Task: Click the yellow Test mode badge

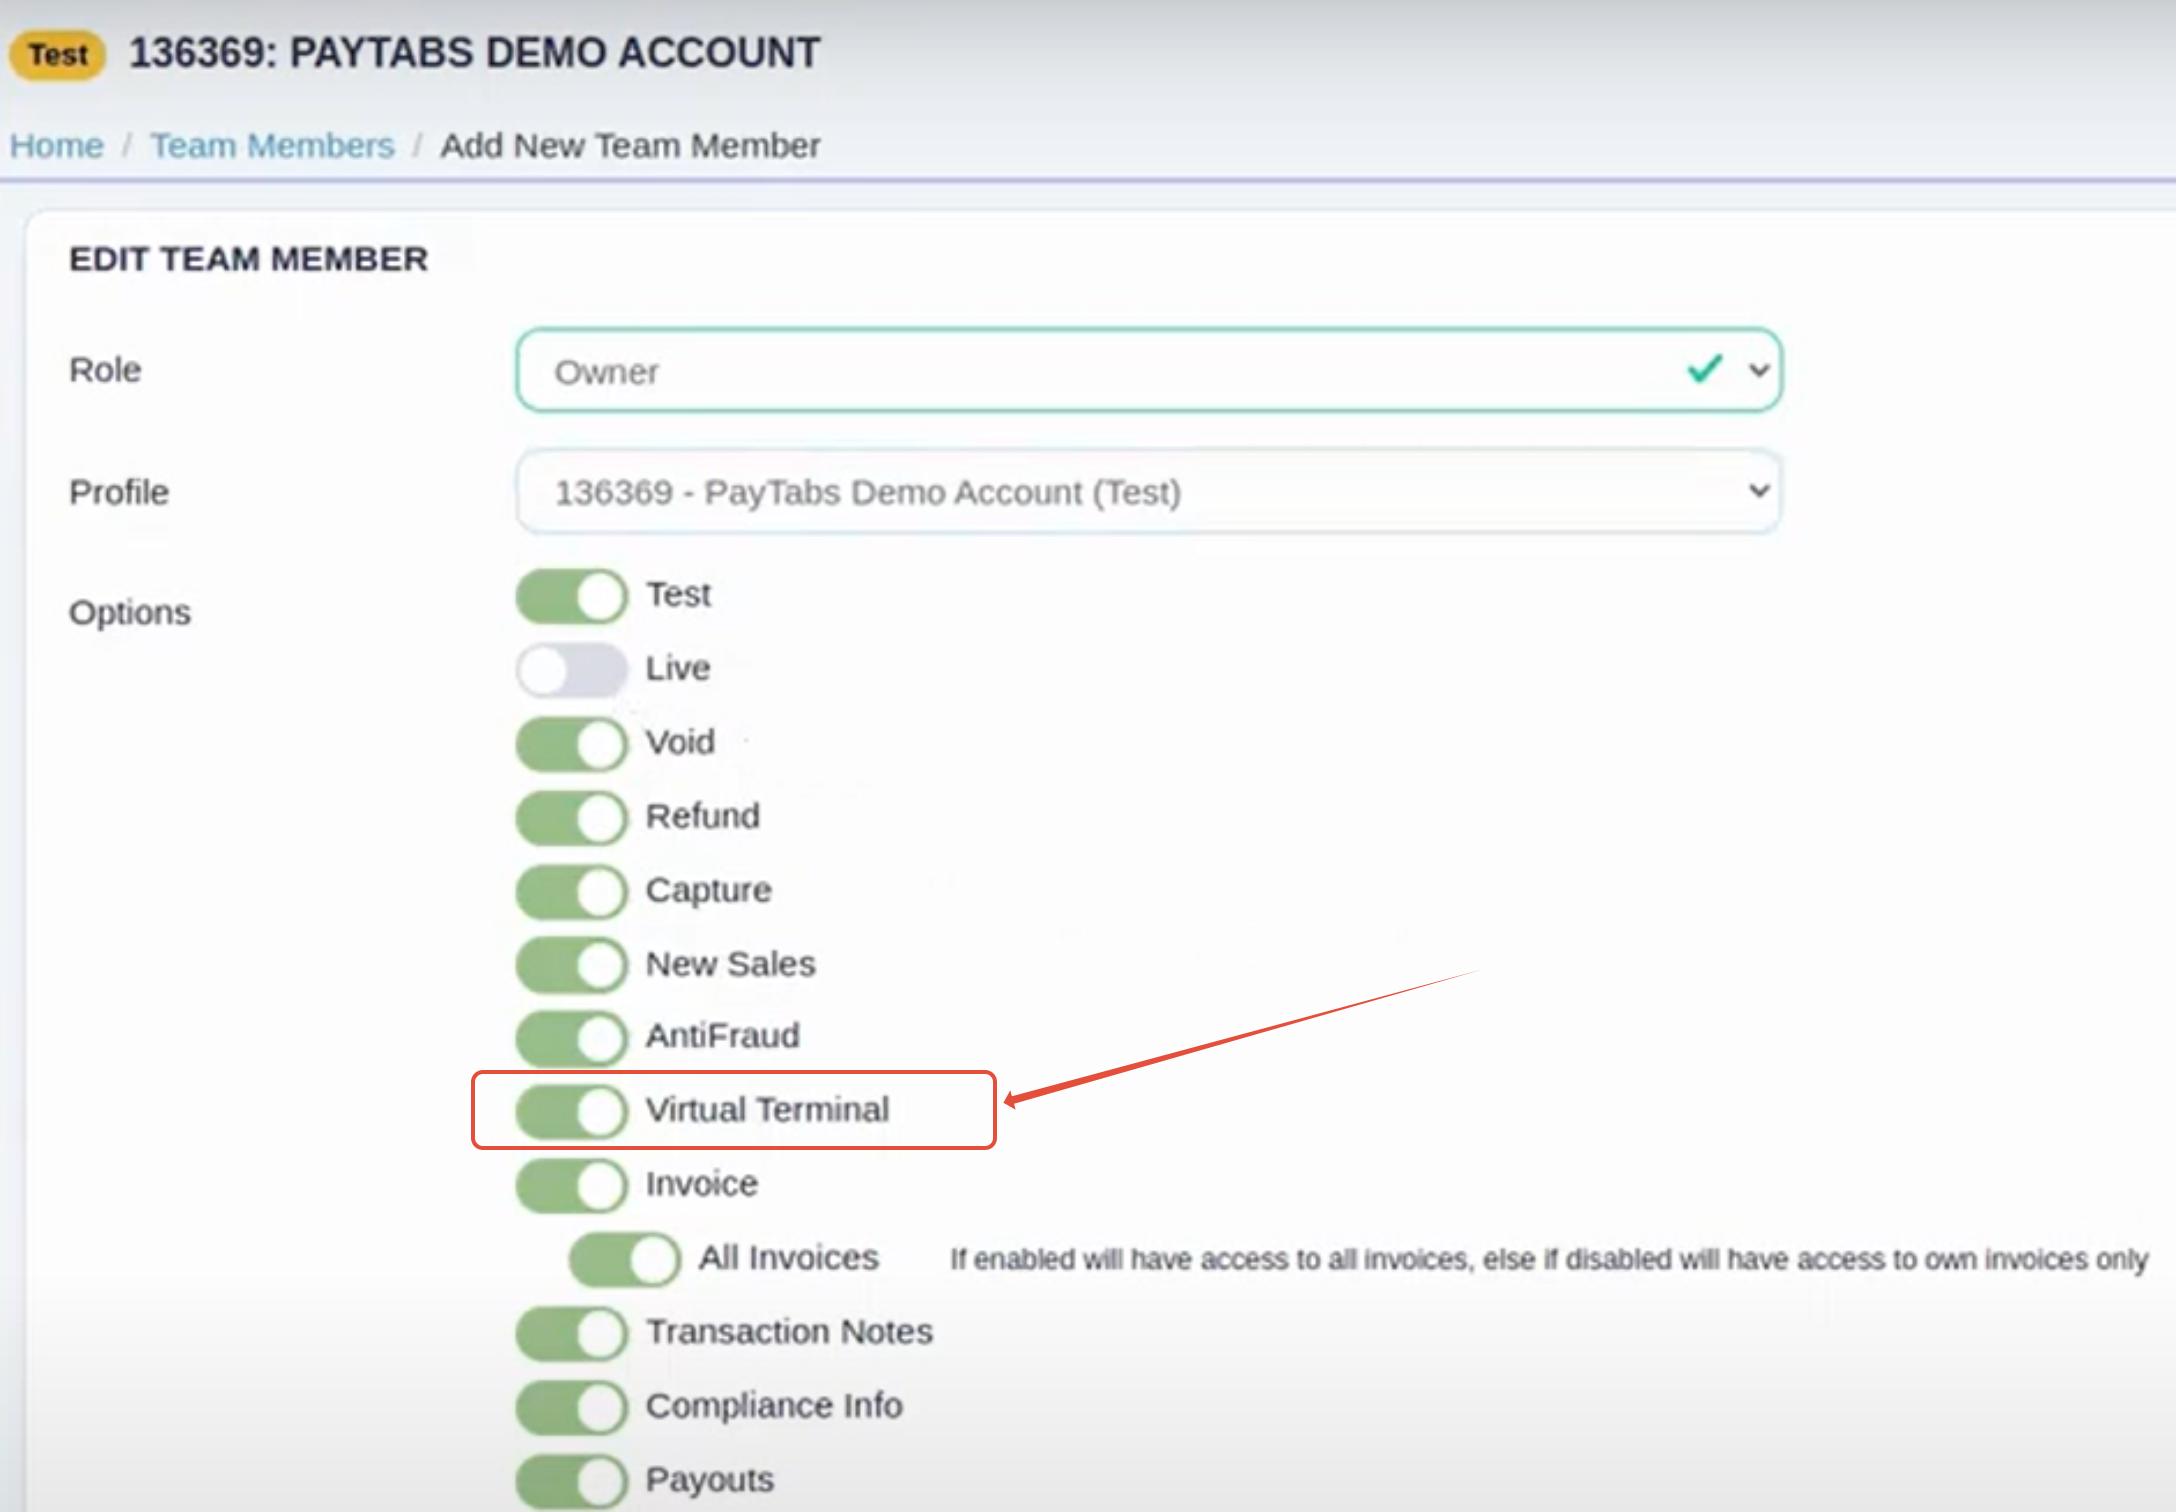Action: pos(58,54)
